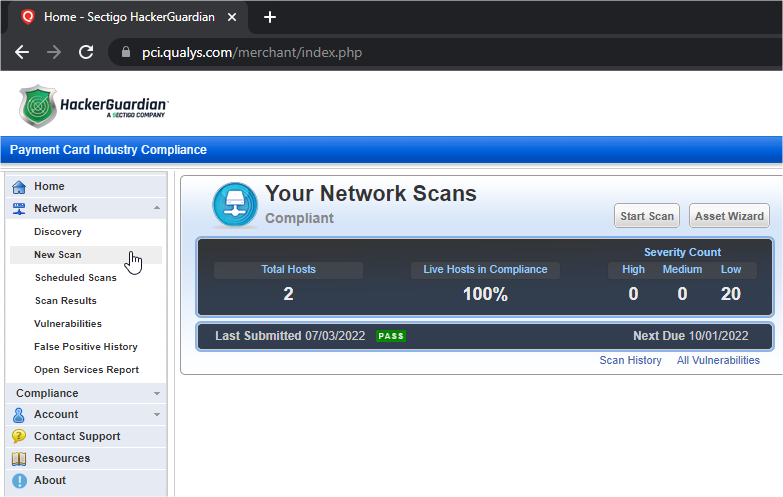Image resolution: width=783 pixels, height=497 pixels.
Task: Click the Home house icon in sidebar
Action: pyautogui.click(x=19, y=186)
